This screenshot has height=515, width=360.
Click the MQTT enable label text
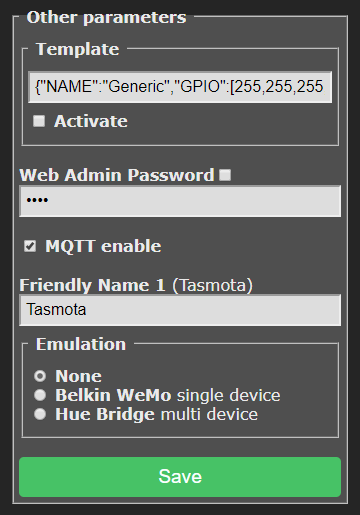[103, 246]
